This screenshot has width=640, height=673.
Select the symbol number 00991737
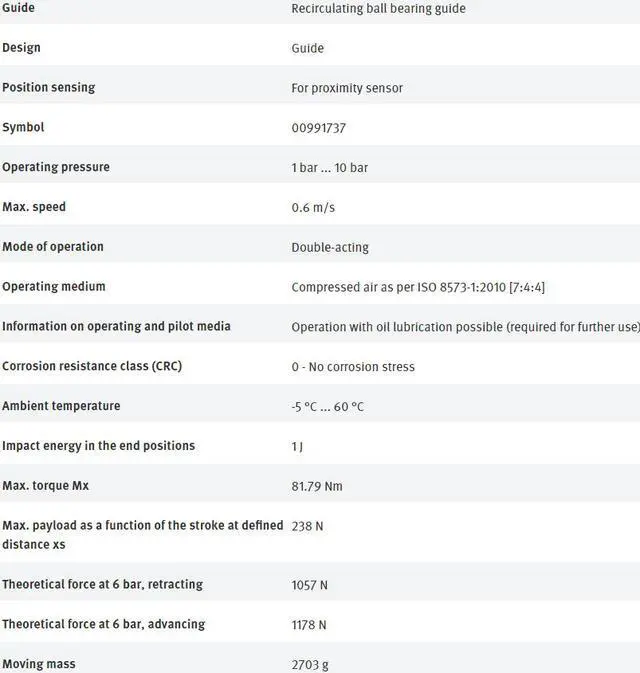[318, 128]
